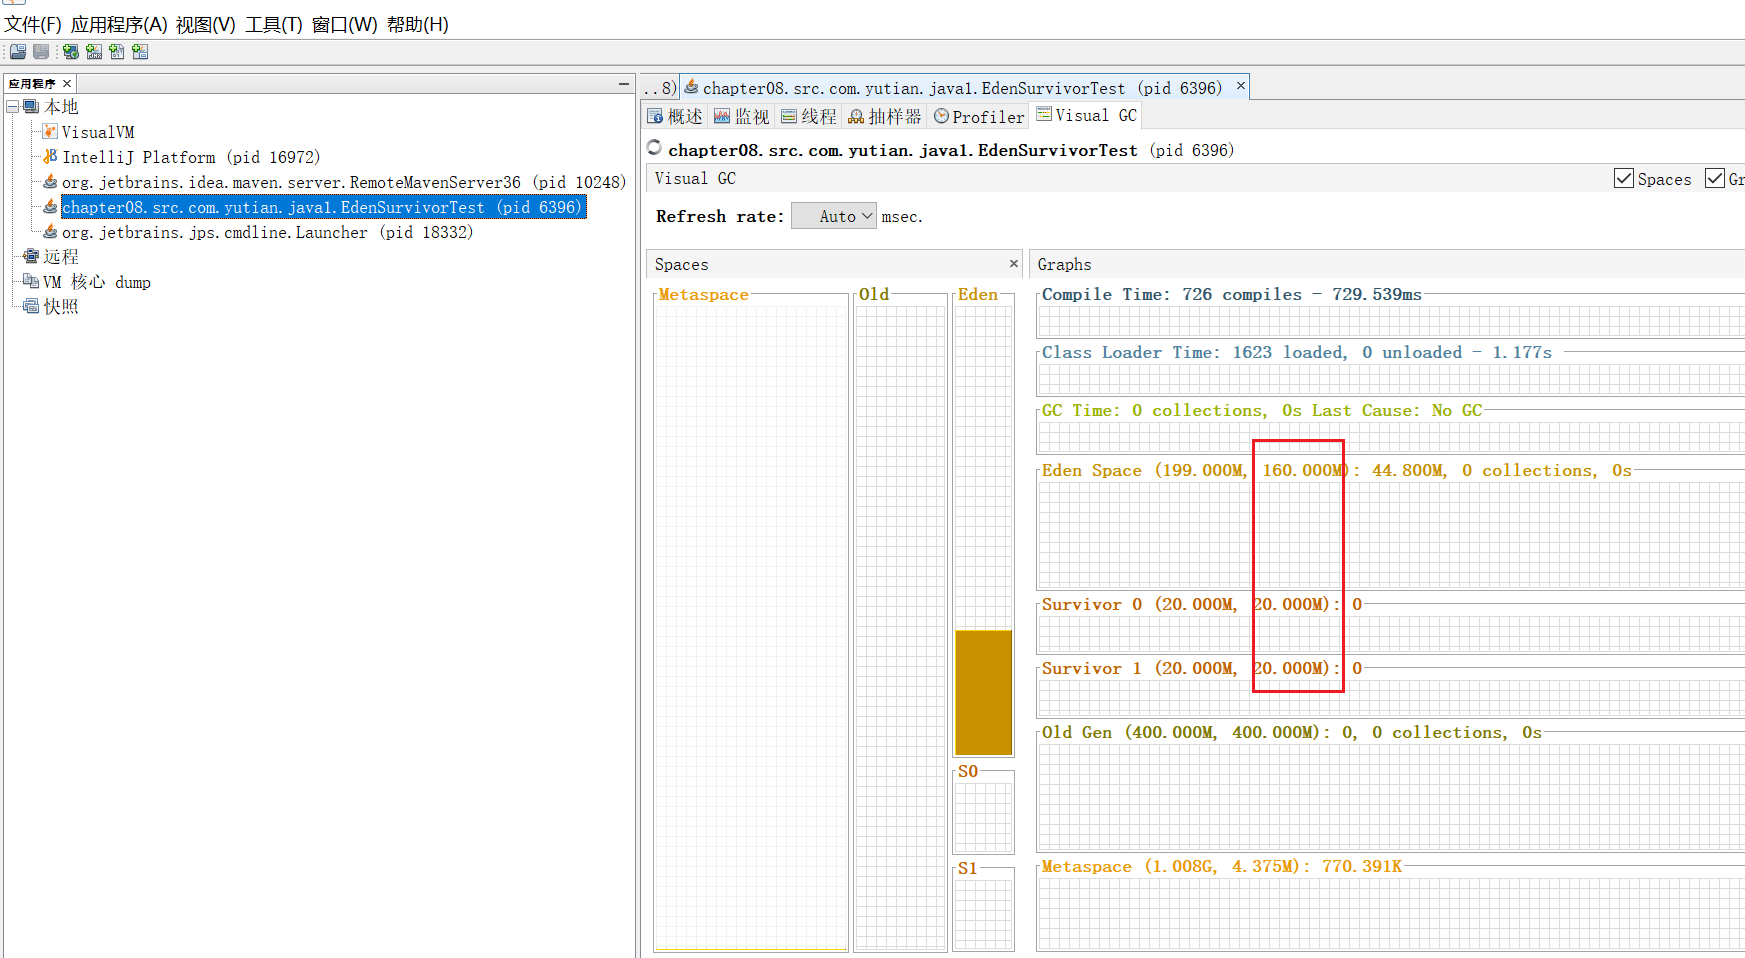Open the 监视 monitor tab
The image size is (1745, 958).
[741, 117]
